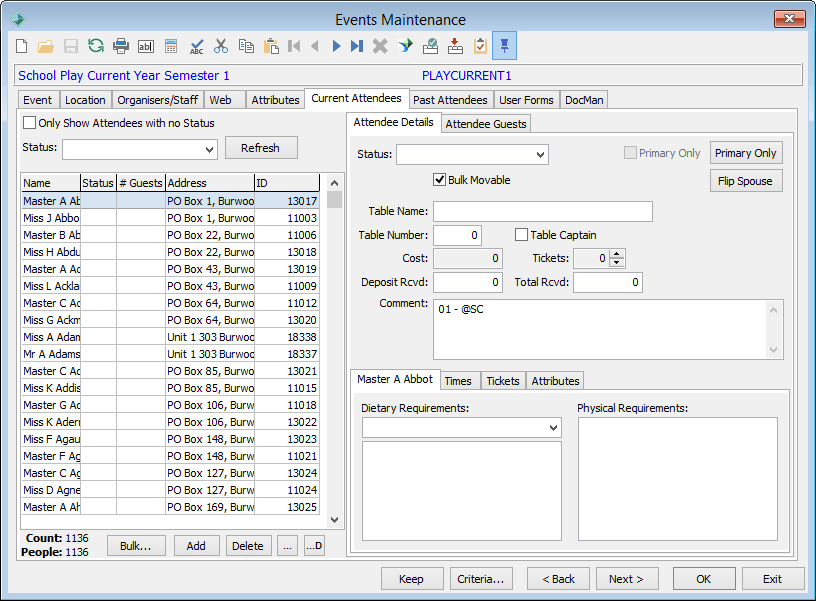The image size is (816, 601).
Task: Open the DocMan tab
Action: point(584,100)
